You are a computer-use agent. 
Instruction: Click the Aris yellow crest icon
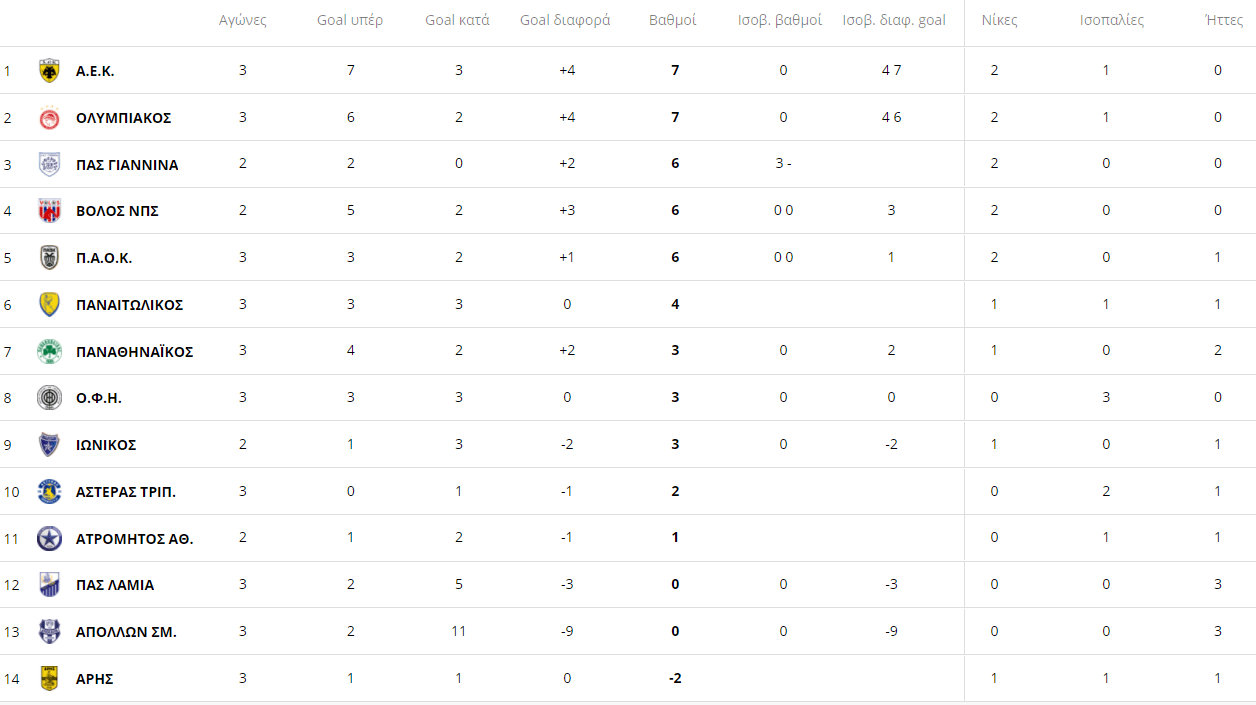(x=49, y=678)
